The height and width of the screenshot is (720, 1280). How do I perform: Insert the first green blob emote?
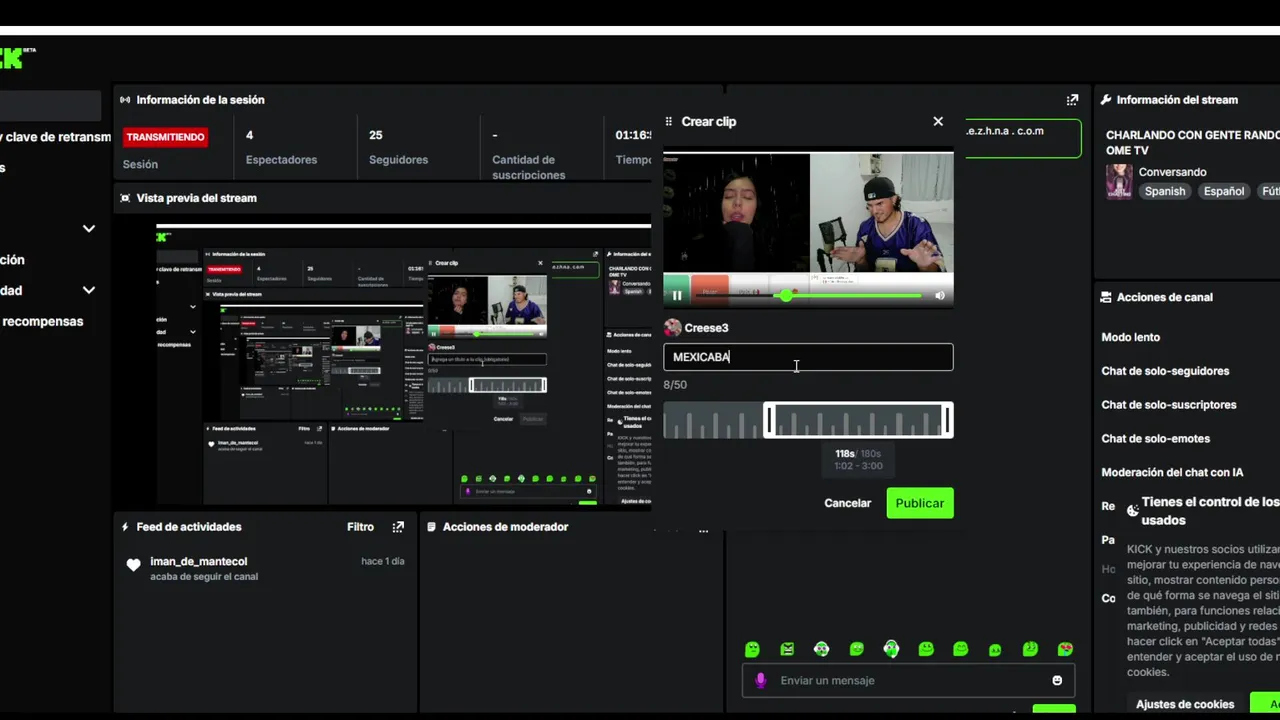pyautogui.click(x=752, y=649)
